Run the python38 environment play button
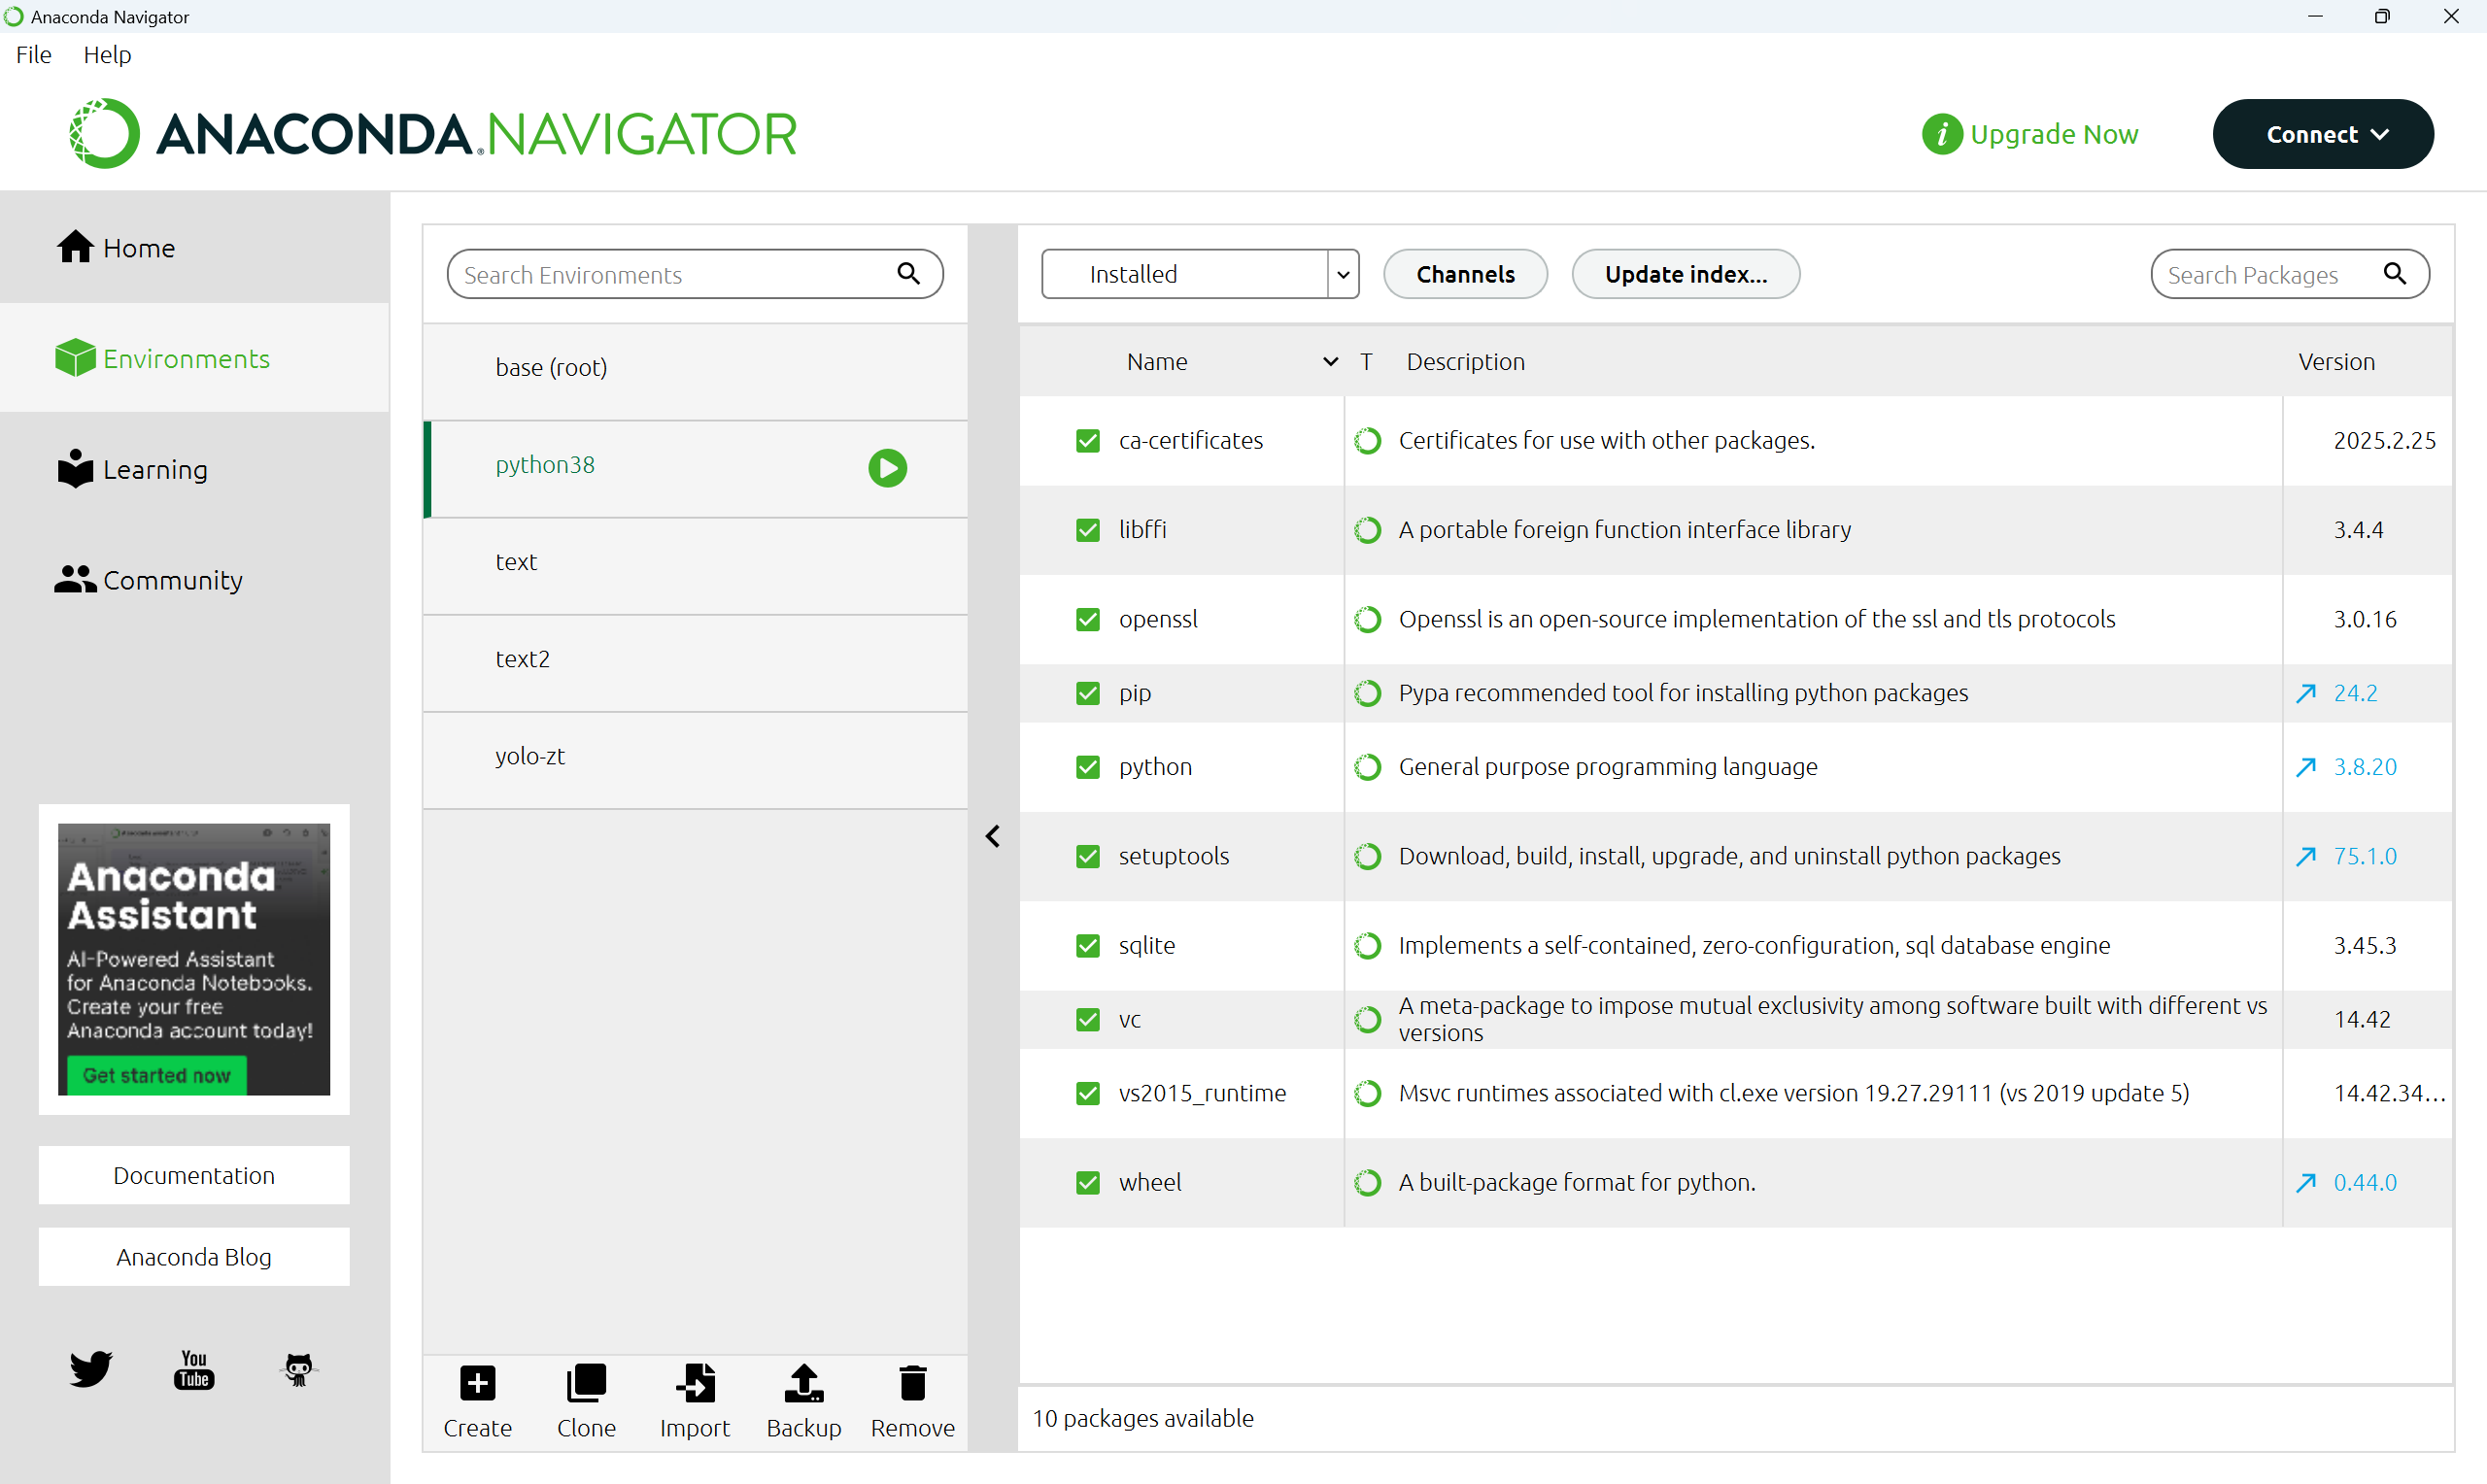Viewport: 2487px width, 1484px height. coord(887,467)
